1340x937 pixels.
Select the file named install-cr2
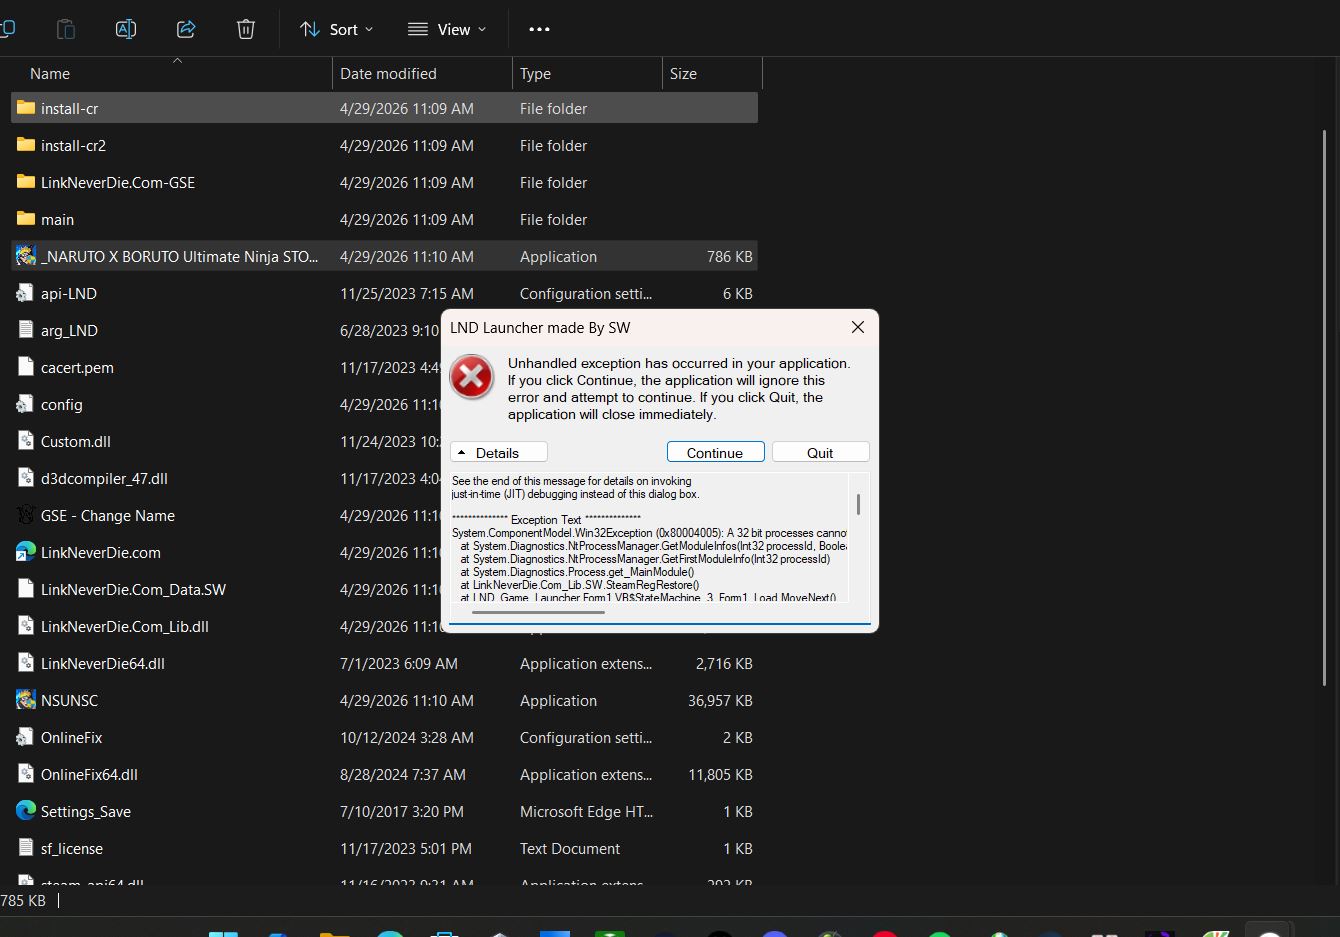(73, 145)
